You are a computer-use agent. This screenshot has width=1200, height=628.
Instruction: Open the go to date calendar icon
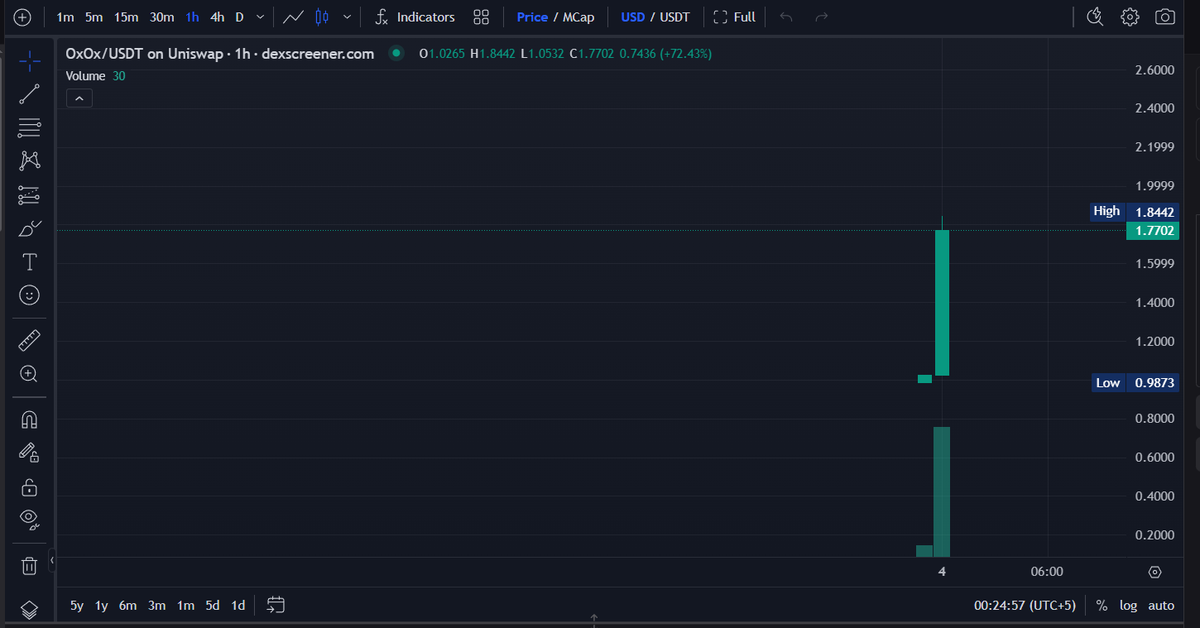pos(277,605)
